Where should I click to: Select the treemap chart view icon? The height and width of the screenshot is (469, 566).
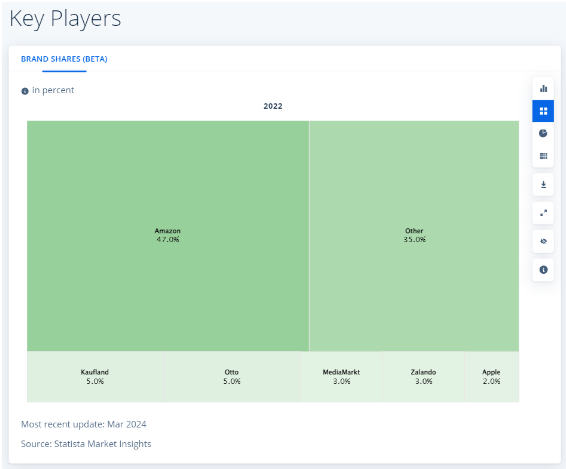pyautogui.click(x=543, y=111)
